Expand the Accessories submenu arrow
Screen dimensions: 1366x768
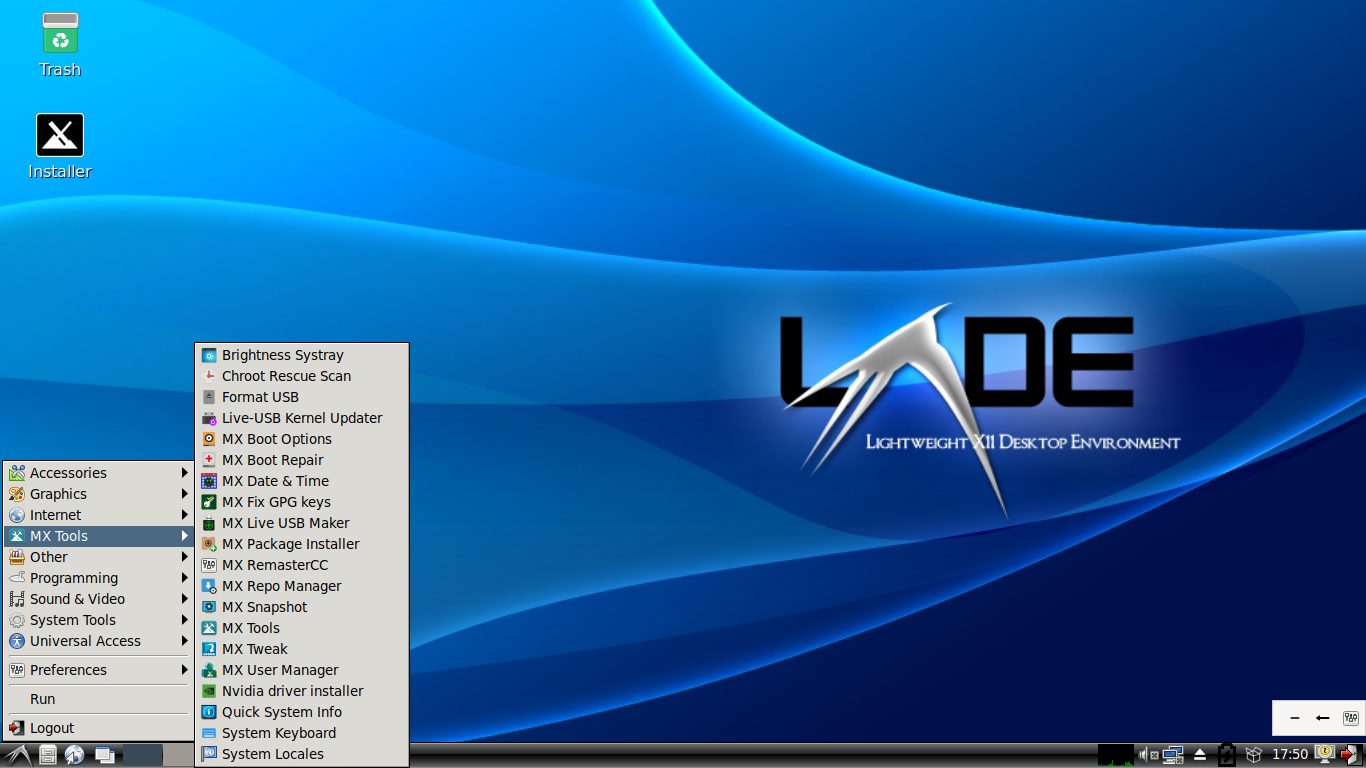(x=185, y=473)
